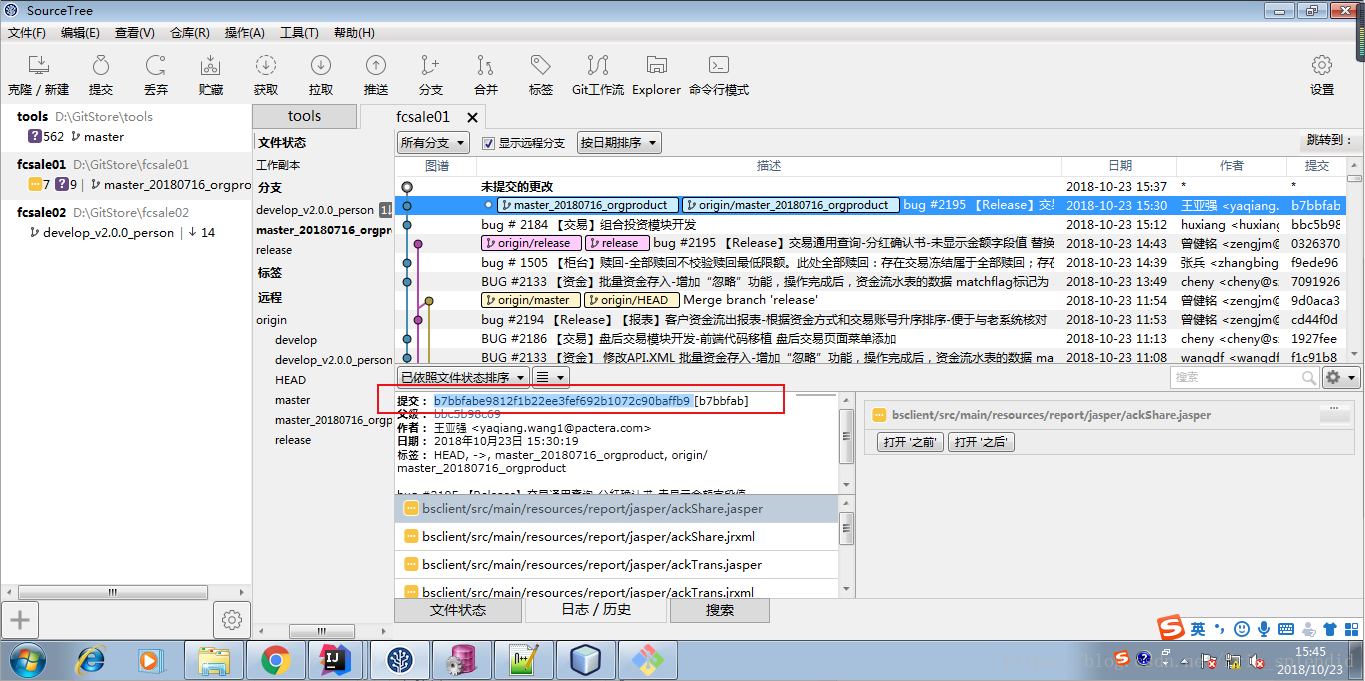The height and width of the screenshot is (681, 1365).
Task: Open Internet Explorer from the taskbar
Action: [x=91, y=660]
